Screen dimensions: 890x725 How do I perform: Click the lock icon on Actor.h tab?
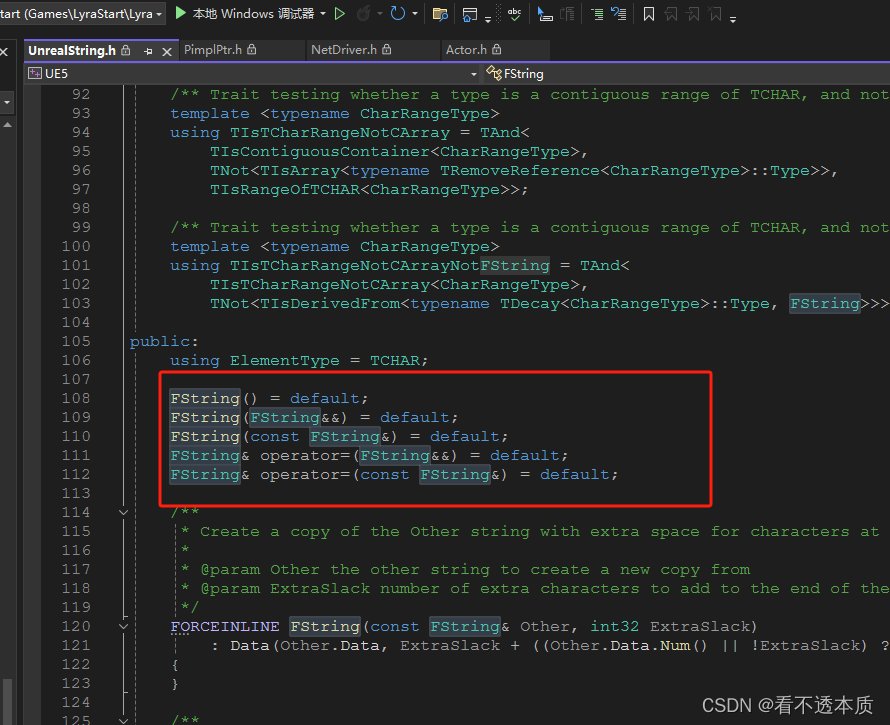point(497,50)
